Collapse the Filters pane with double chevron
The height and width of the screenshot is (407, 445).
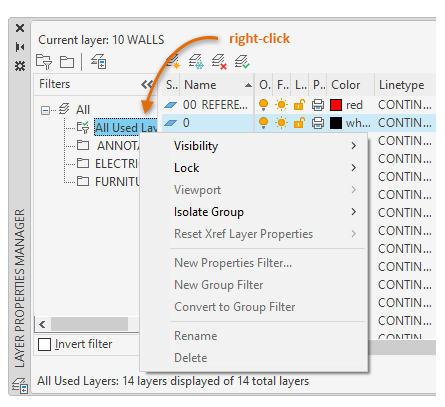coord(147,85)
